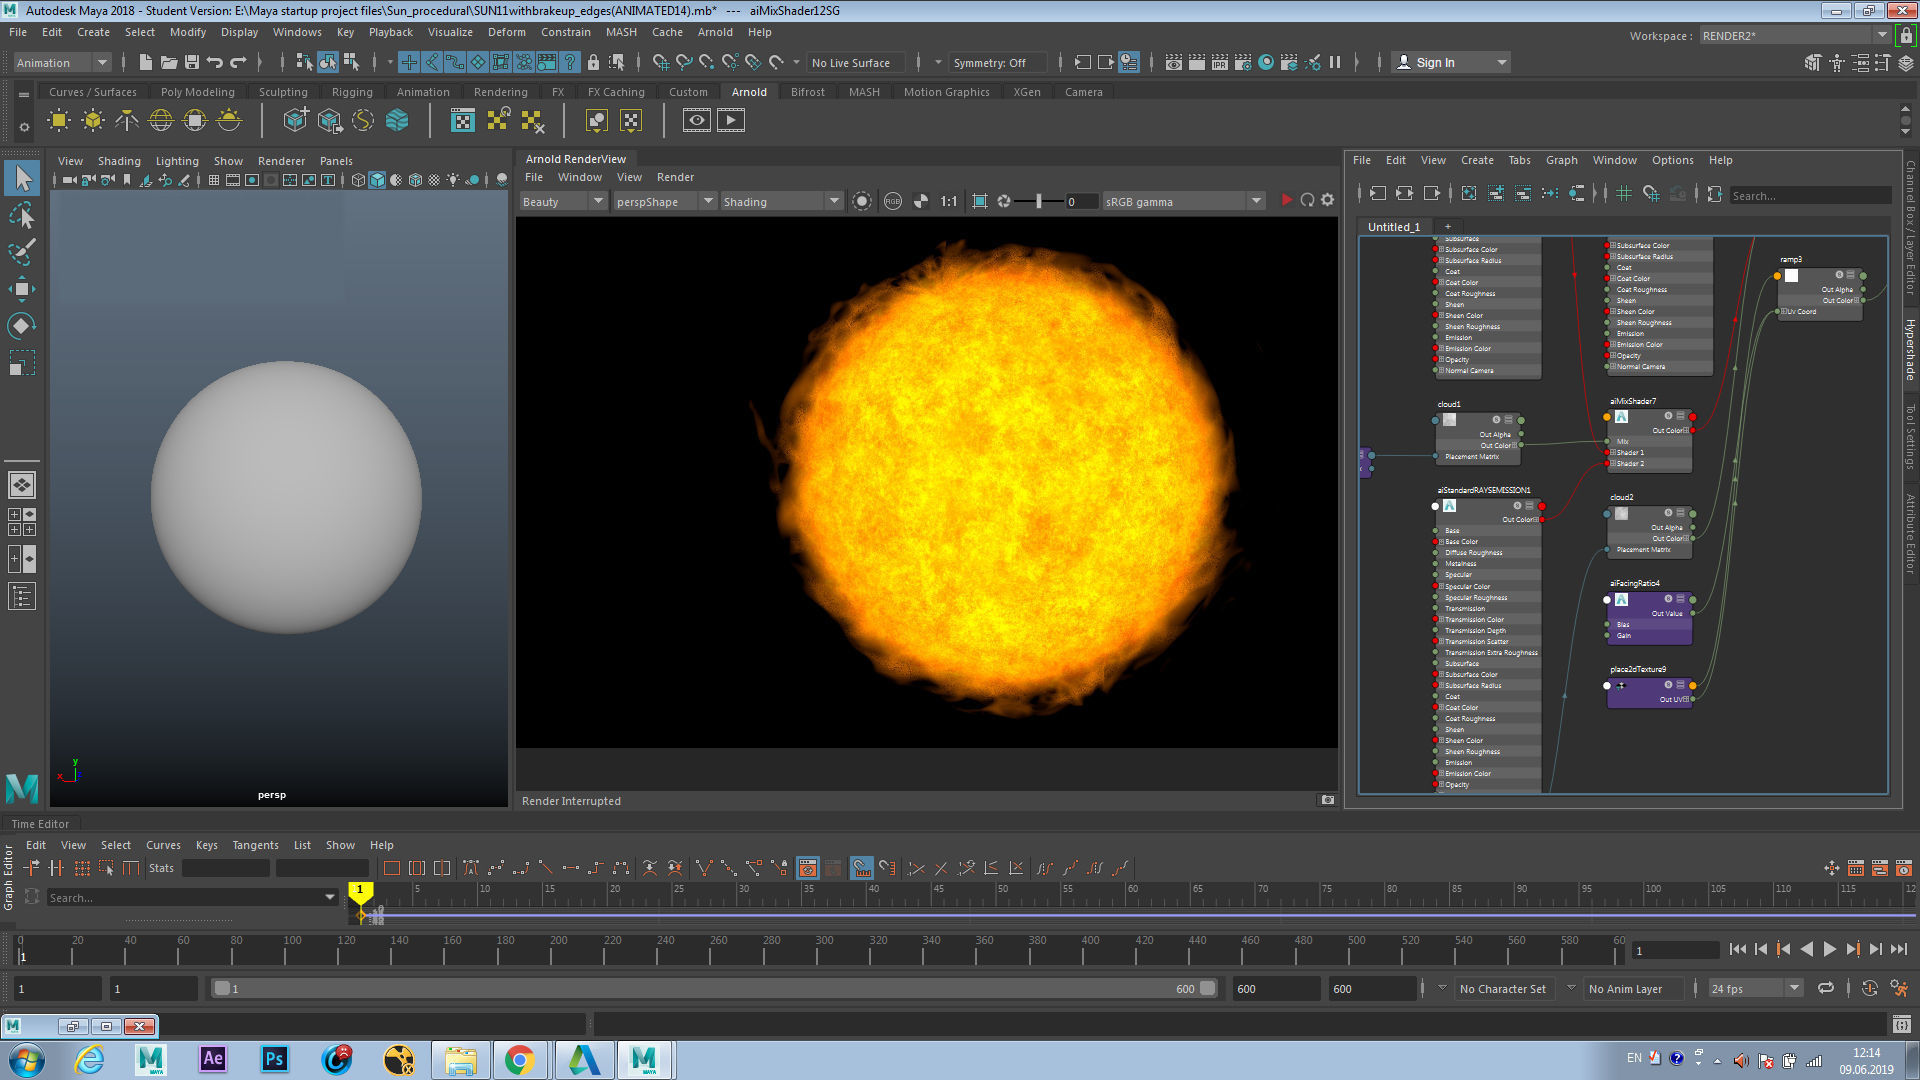Open Arnold RenderView shelf eye icon
Image resolution: width=1920 pixels, height=1080 pixels.
(x=697, y=121)
